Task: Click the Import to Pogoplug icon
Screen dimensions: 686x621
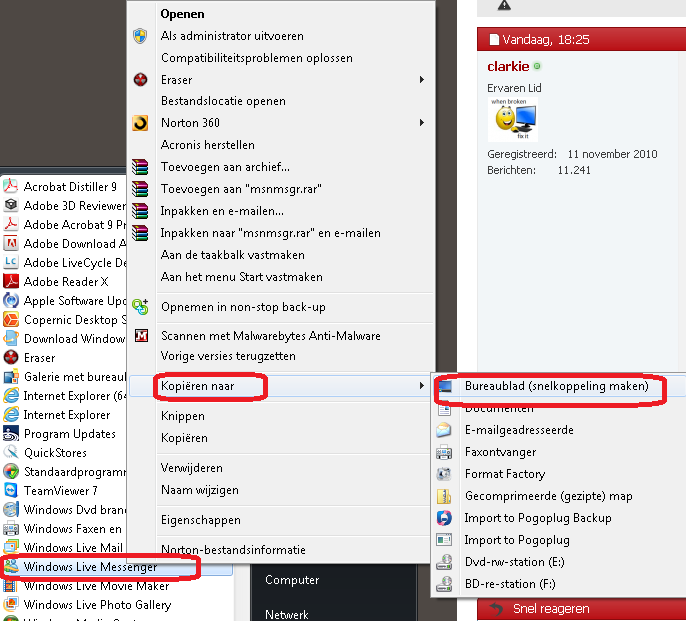Action: pyautogui.click(x=444, y=540)
